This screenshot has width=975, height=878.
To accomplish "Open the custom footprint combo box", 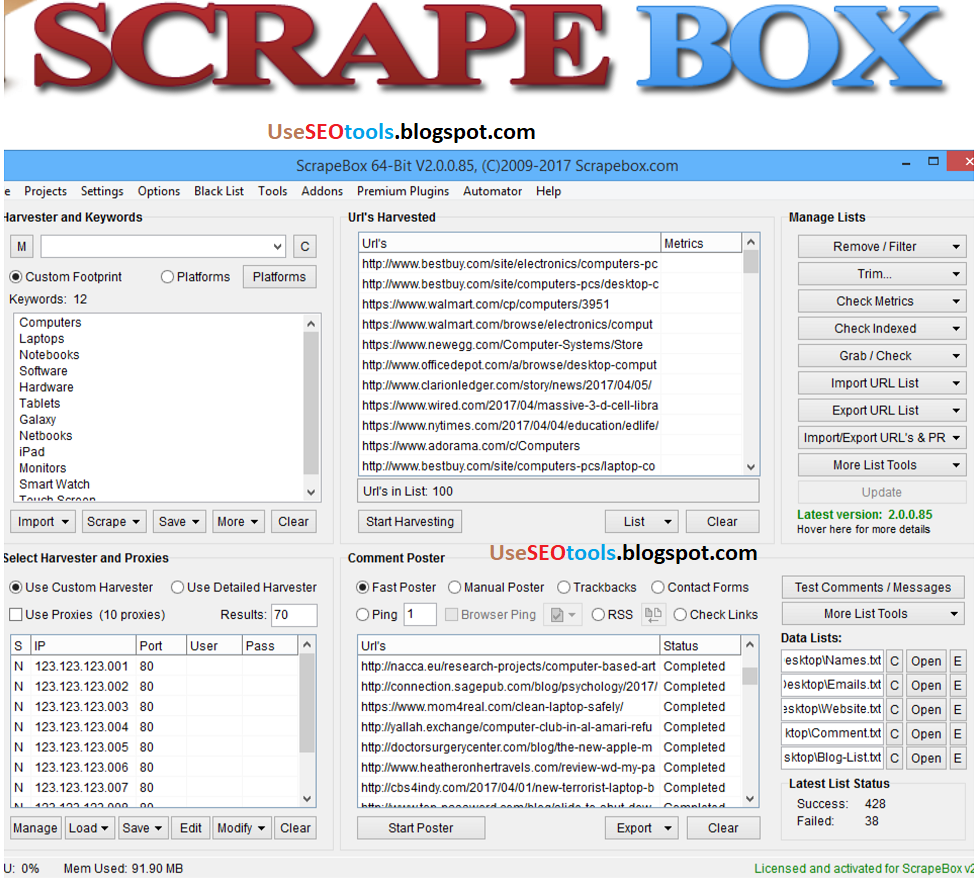I will [163, 246].
